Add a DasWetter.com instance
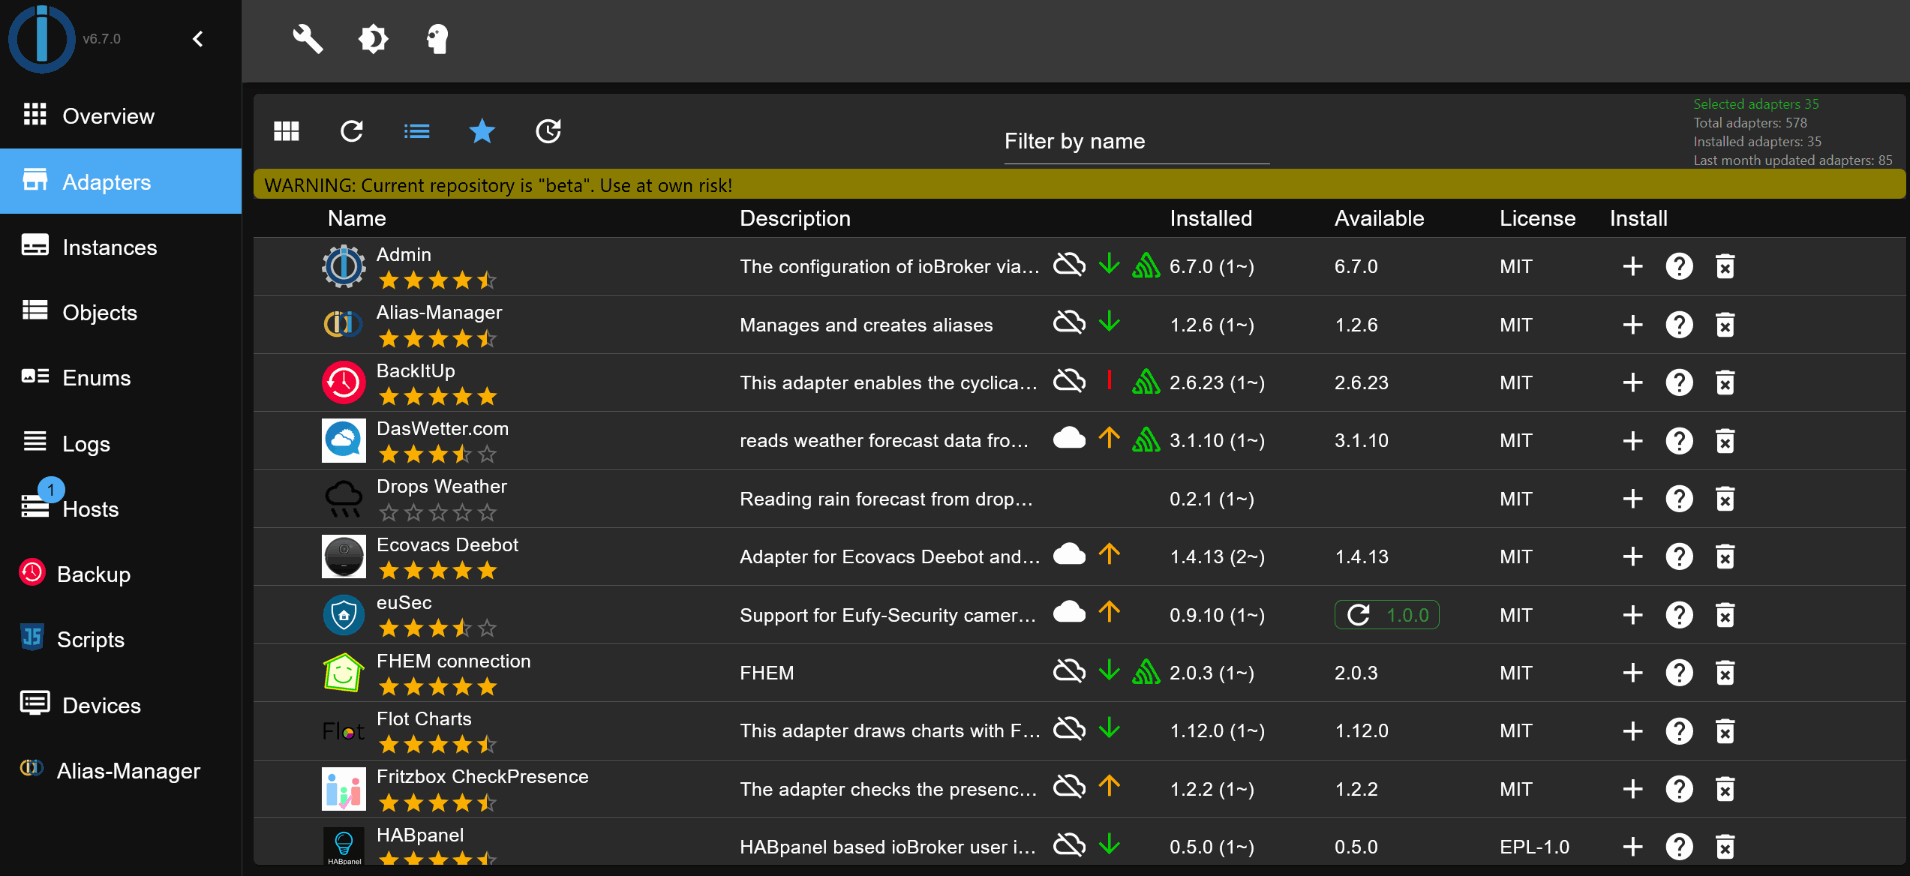 1633,440
